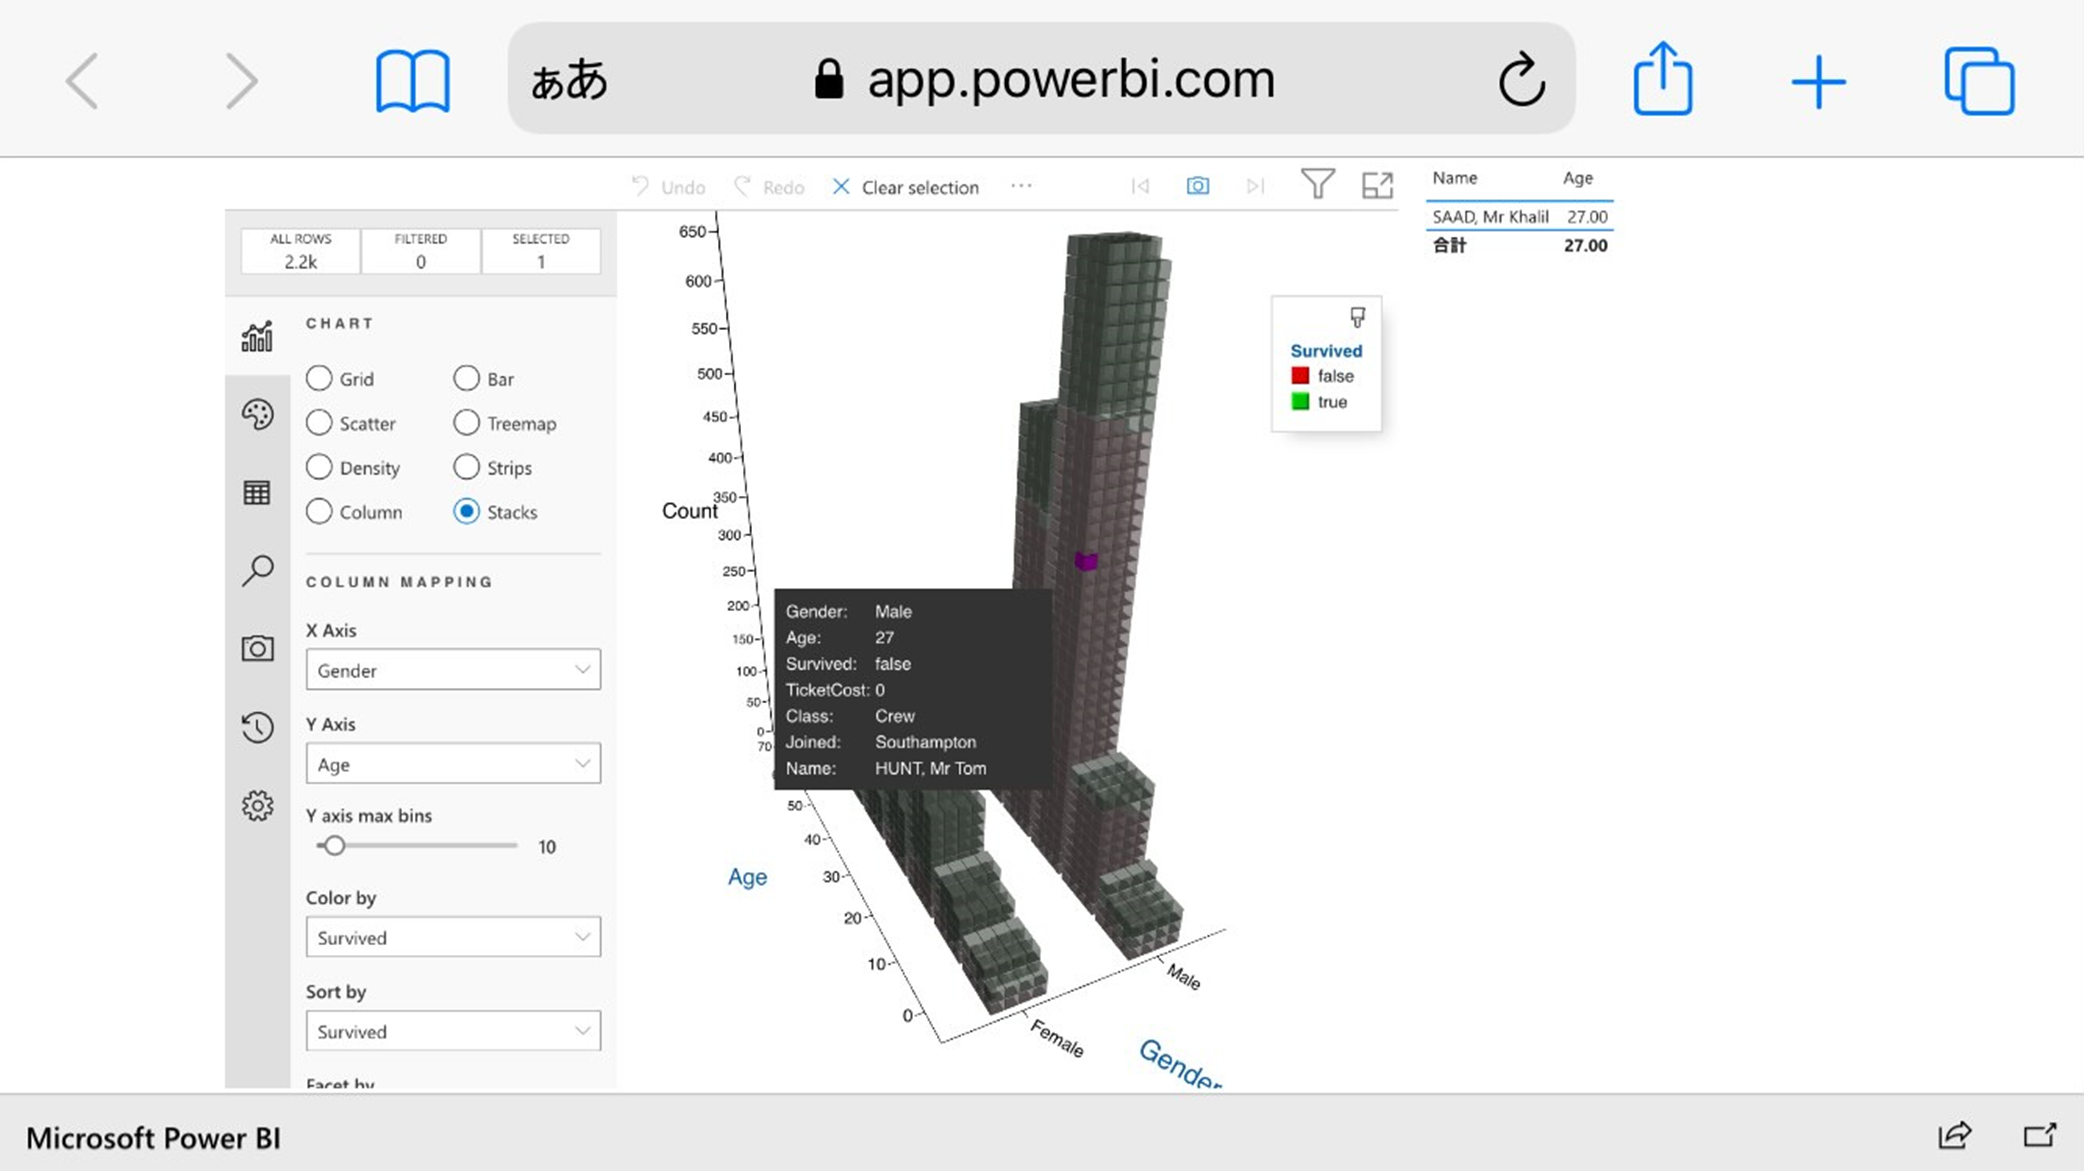
Task: Expand the Y Axis Age dropdown
Action: (453, 764)
